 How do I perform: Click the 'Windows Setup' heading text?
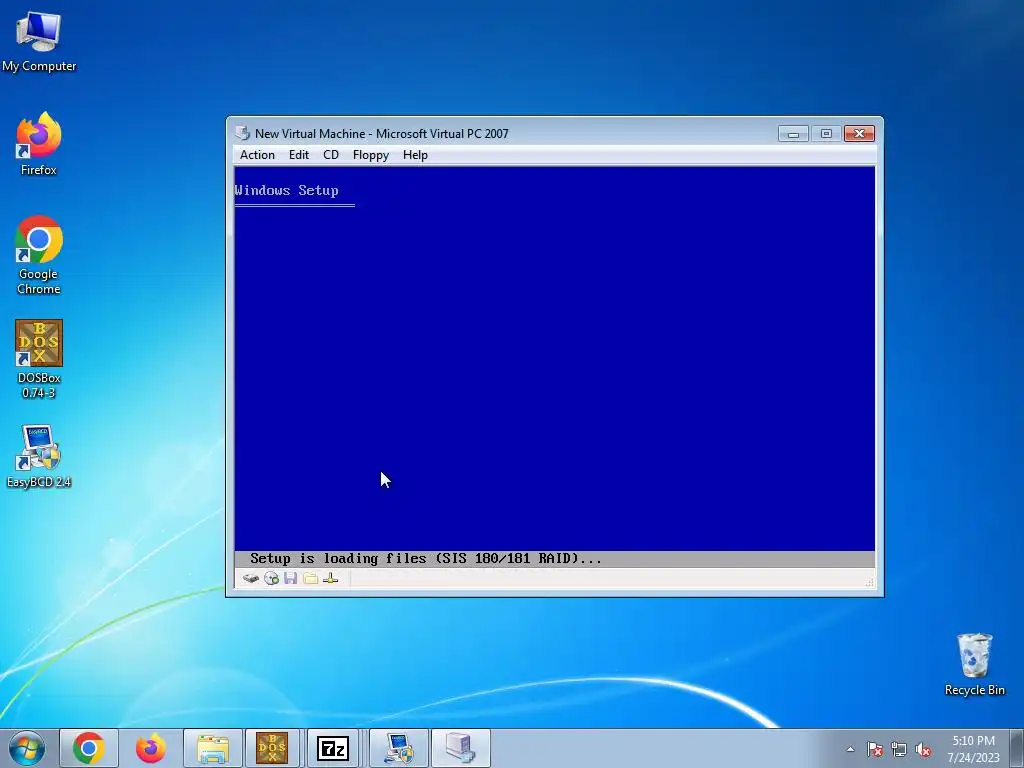pyautogui.click(x=287, y=190)
